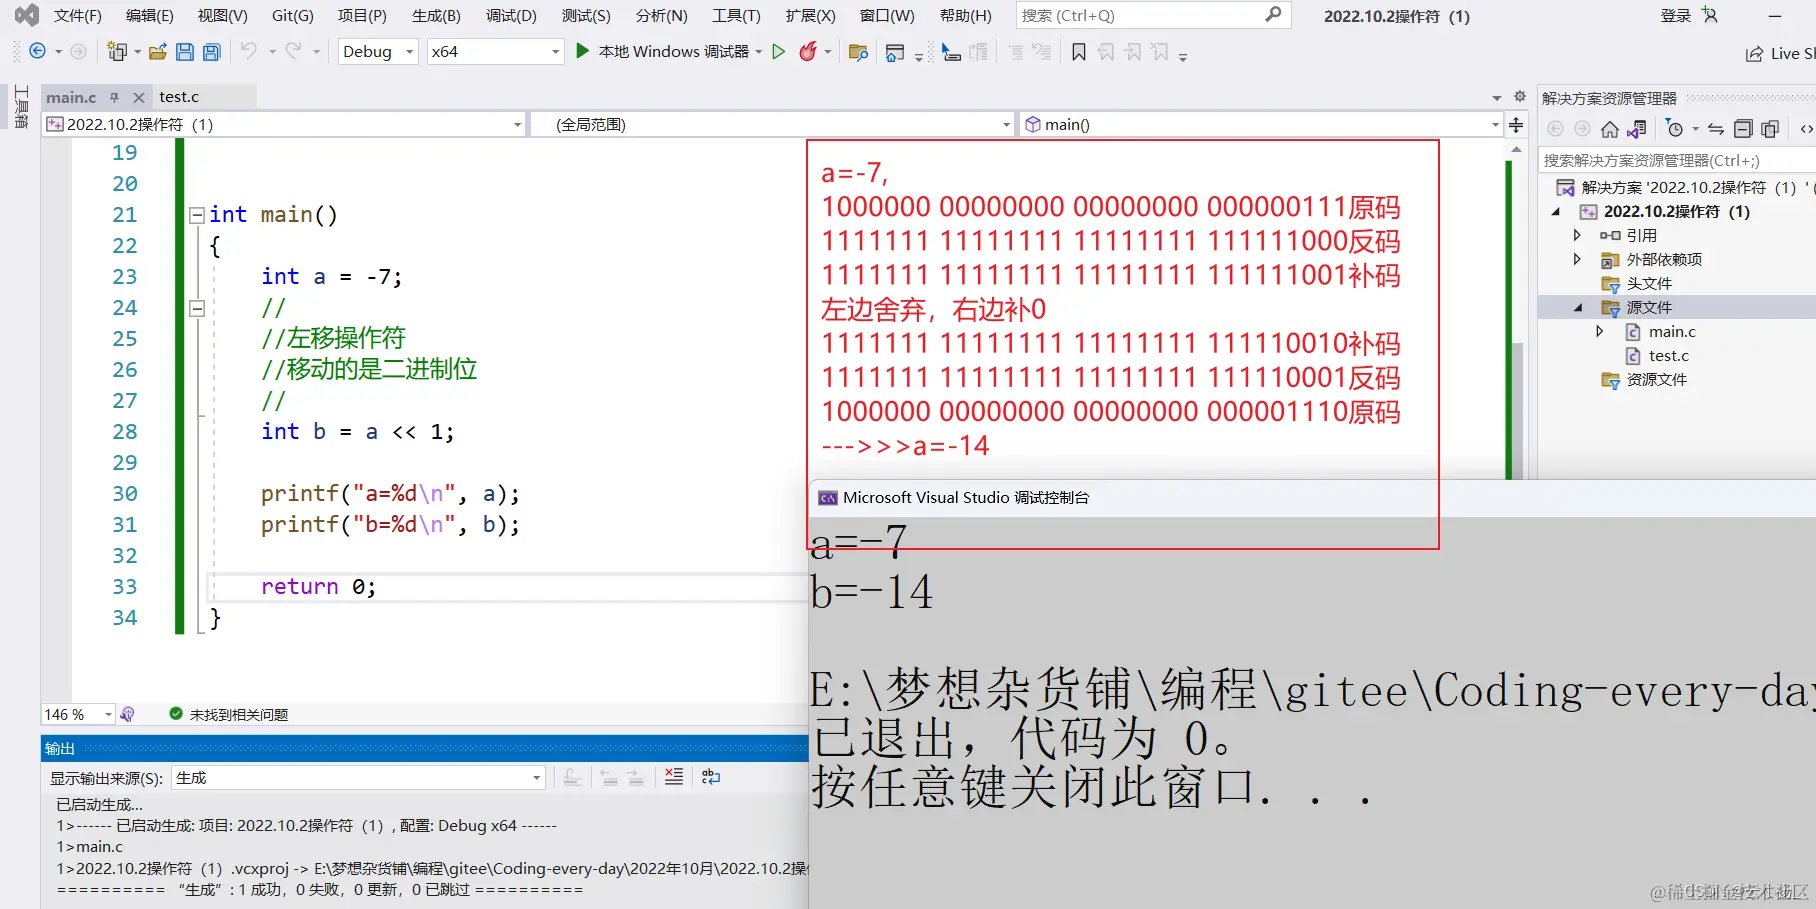Collapse project node '2022.10.2操作符 (1)' arrow

click(1556, 211)
